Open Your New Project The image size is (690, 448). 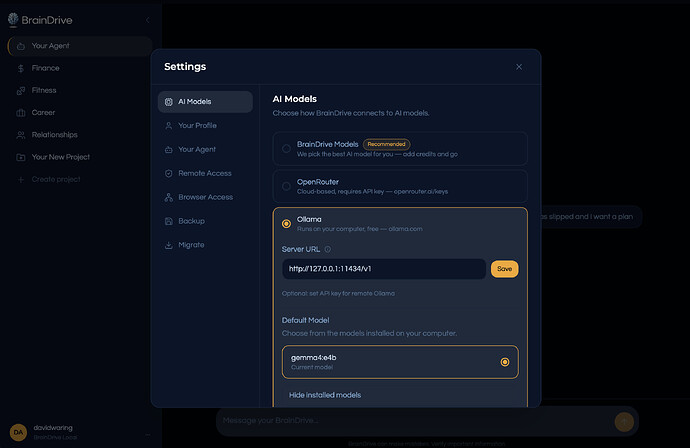(x=80, y=157)
